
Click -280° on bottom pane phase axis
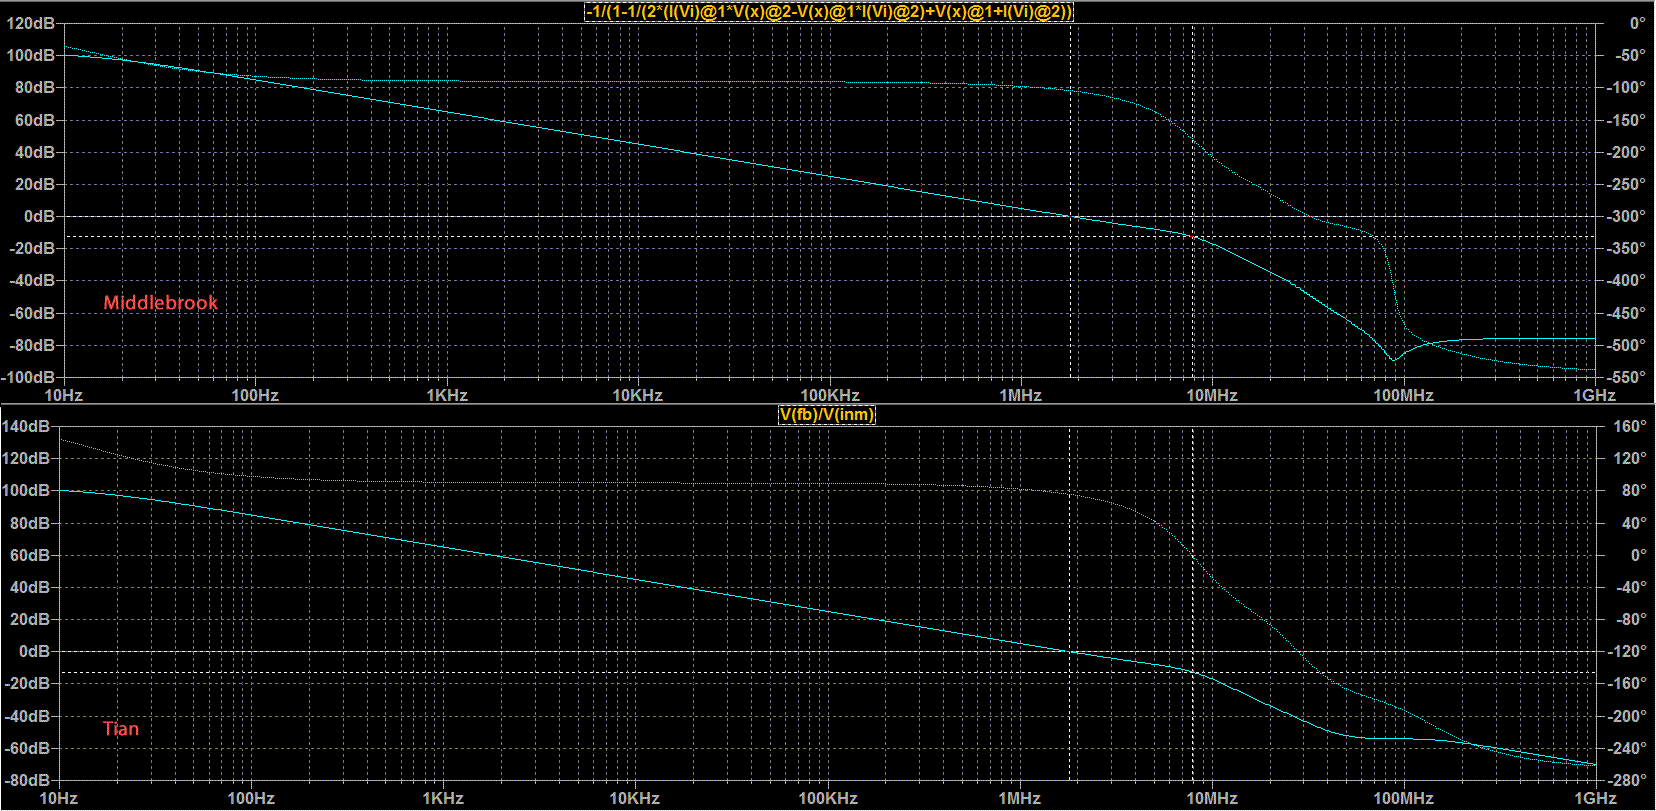(1627, 780)
